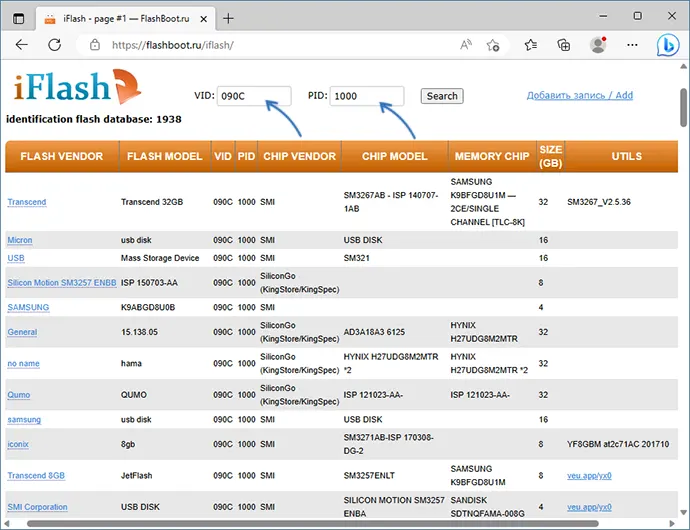The height and width of the screenshot is (530, 690).
Task: Go back to the previous page
Action: (x=22, y=45)
